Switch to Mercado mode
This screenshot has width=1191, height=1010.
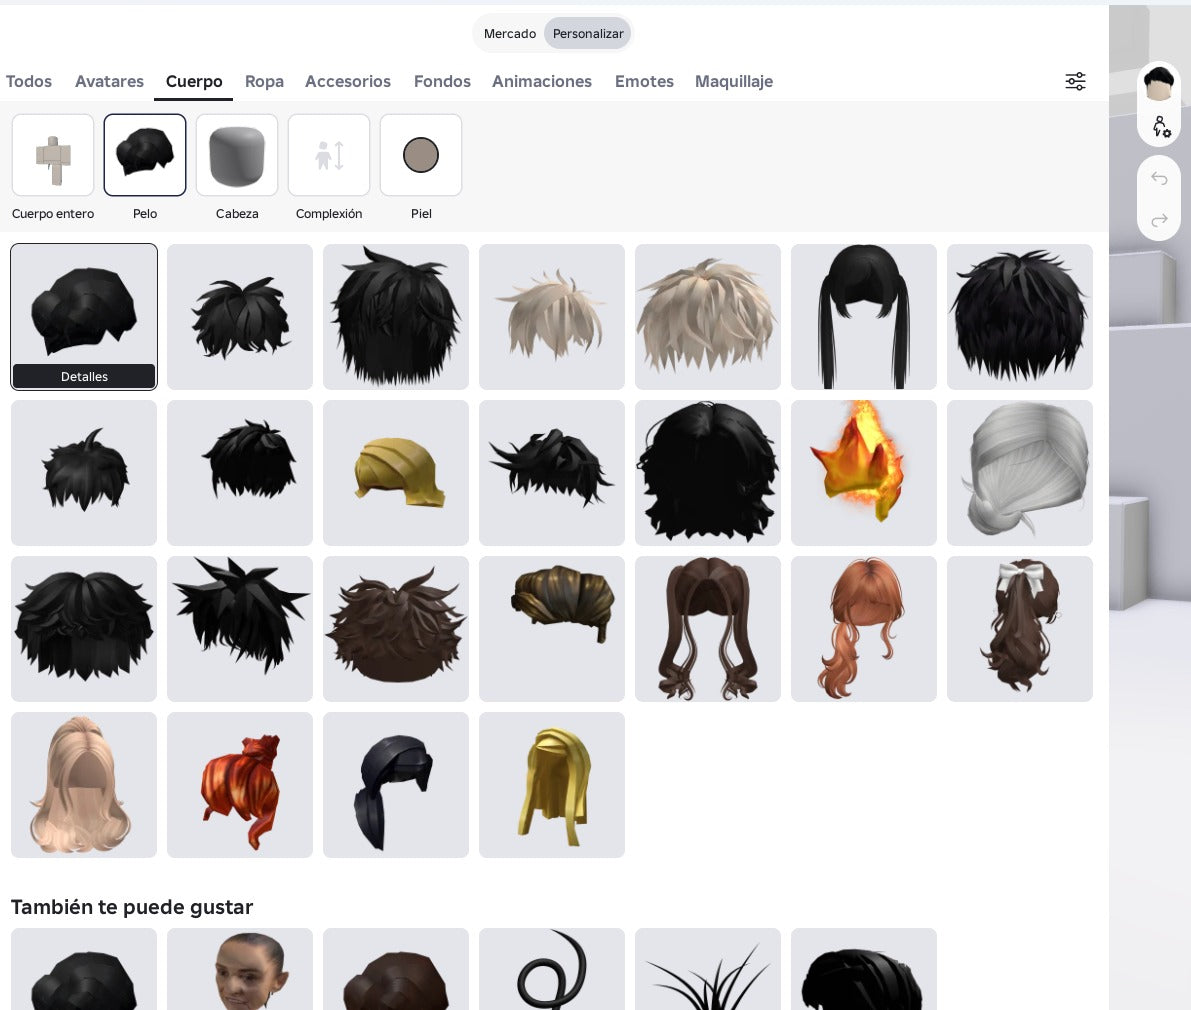510,33
